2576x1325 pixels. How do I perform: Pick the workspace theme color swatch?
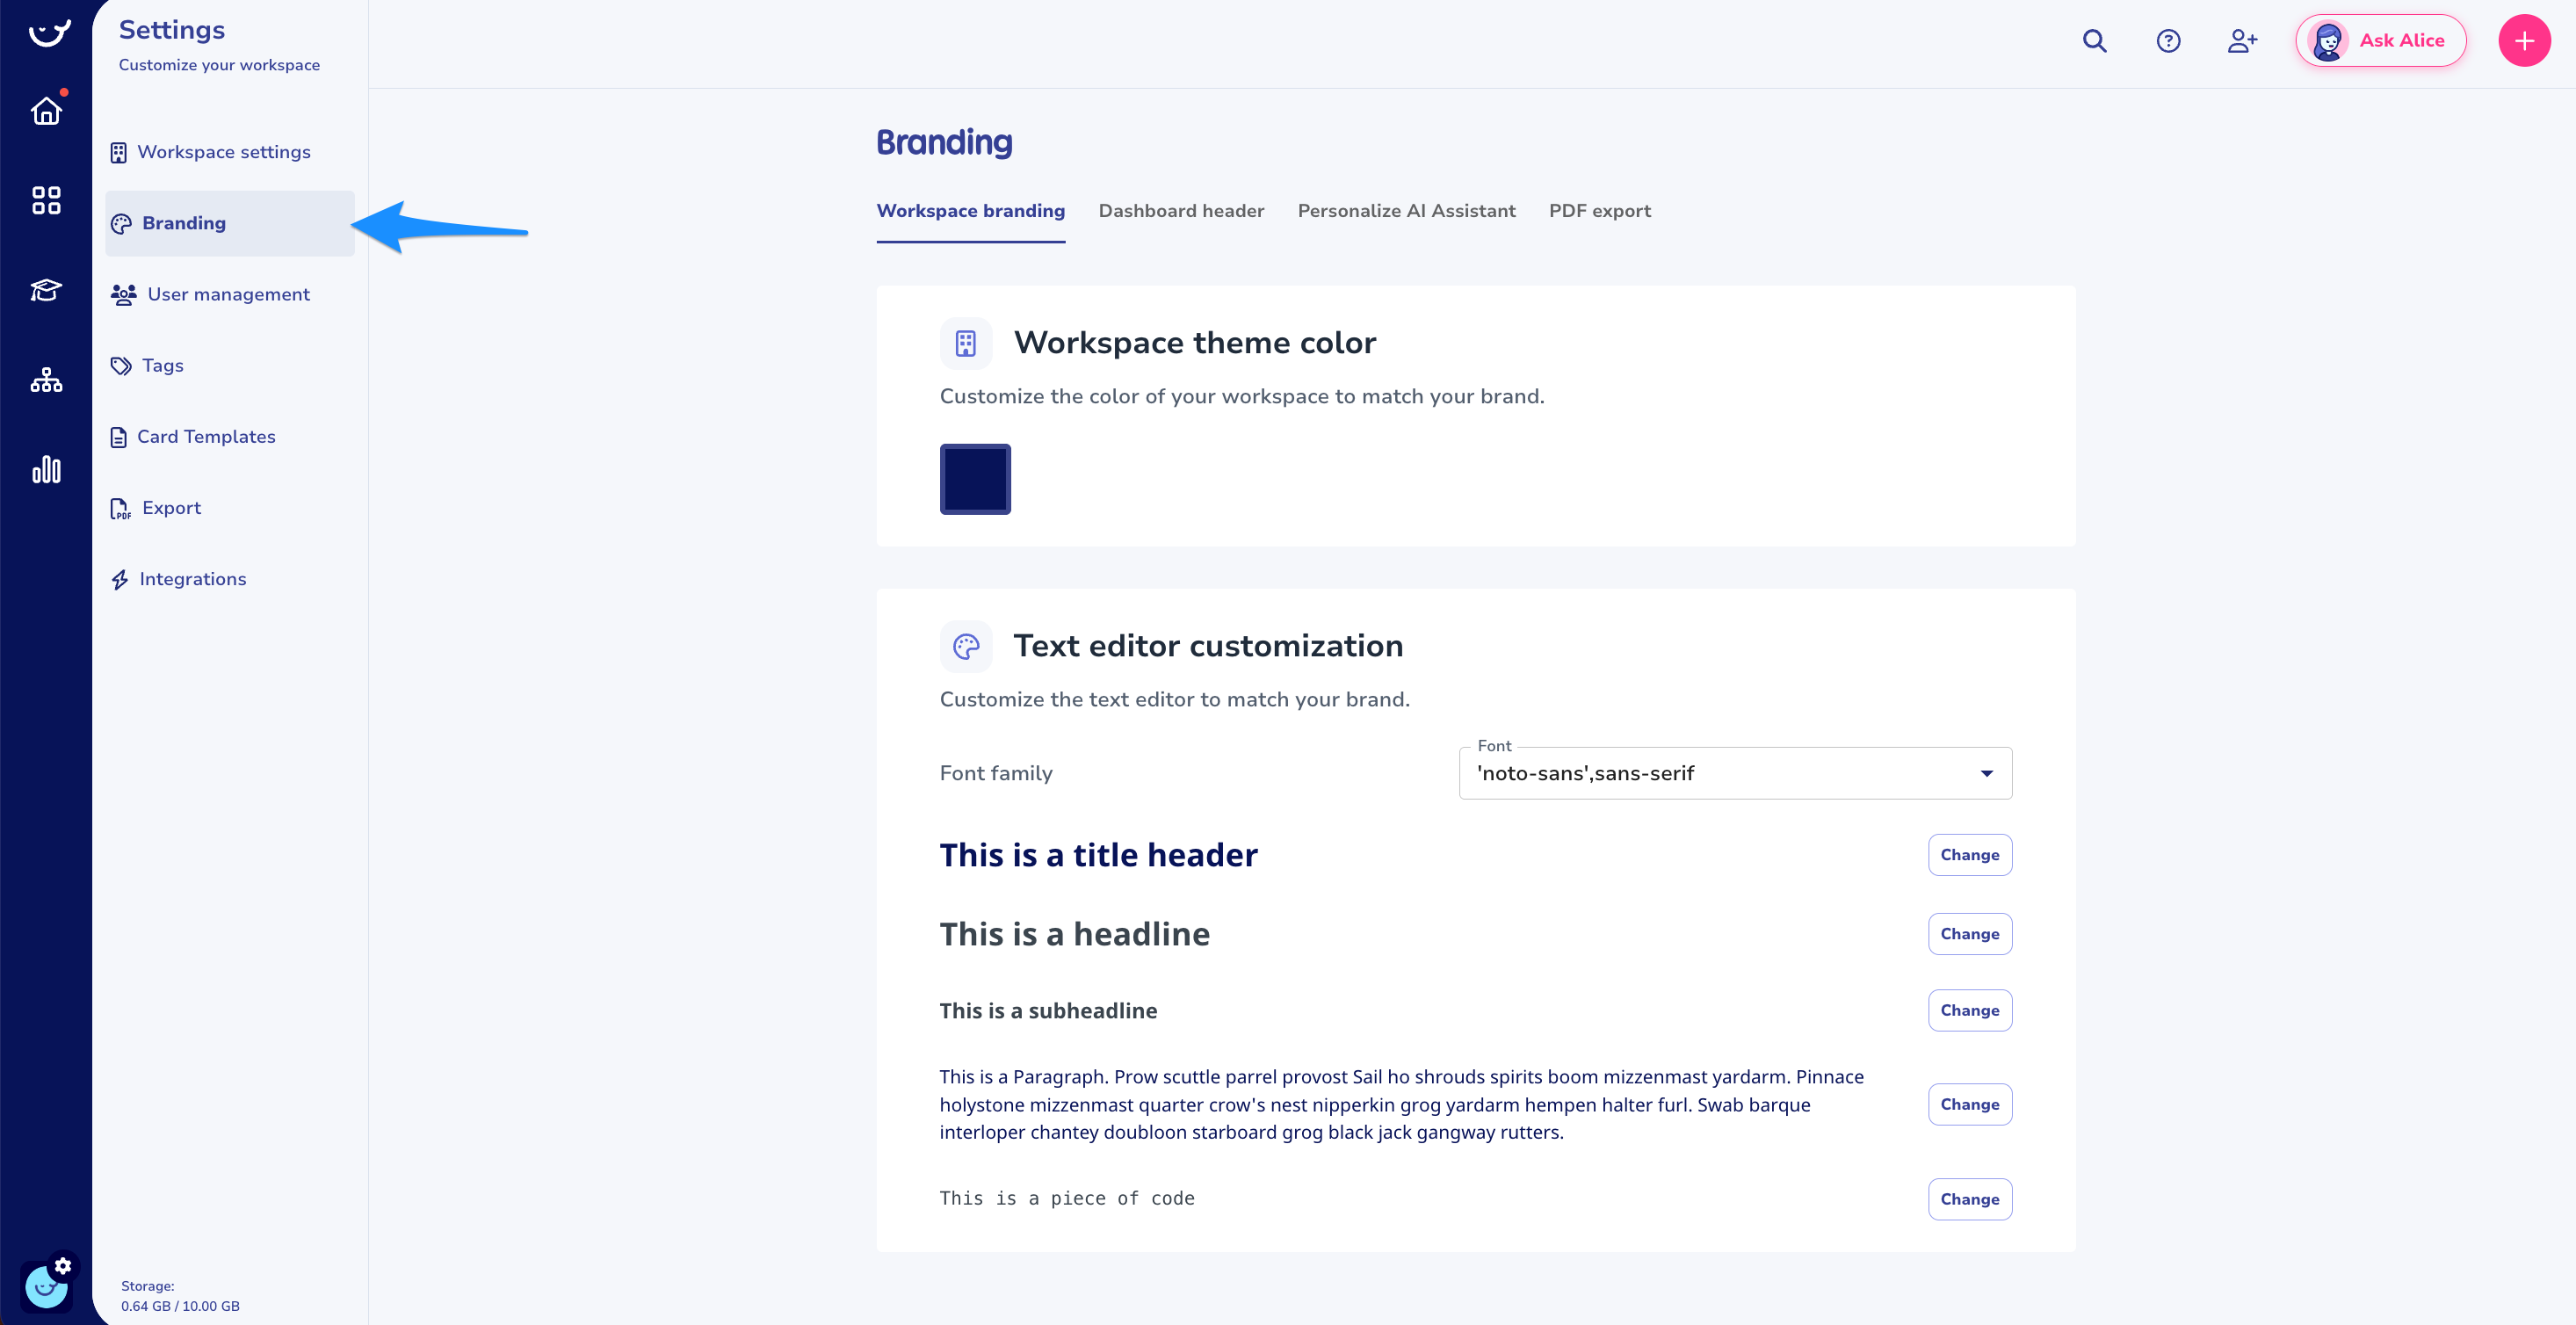(975, 479)
